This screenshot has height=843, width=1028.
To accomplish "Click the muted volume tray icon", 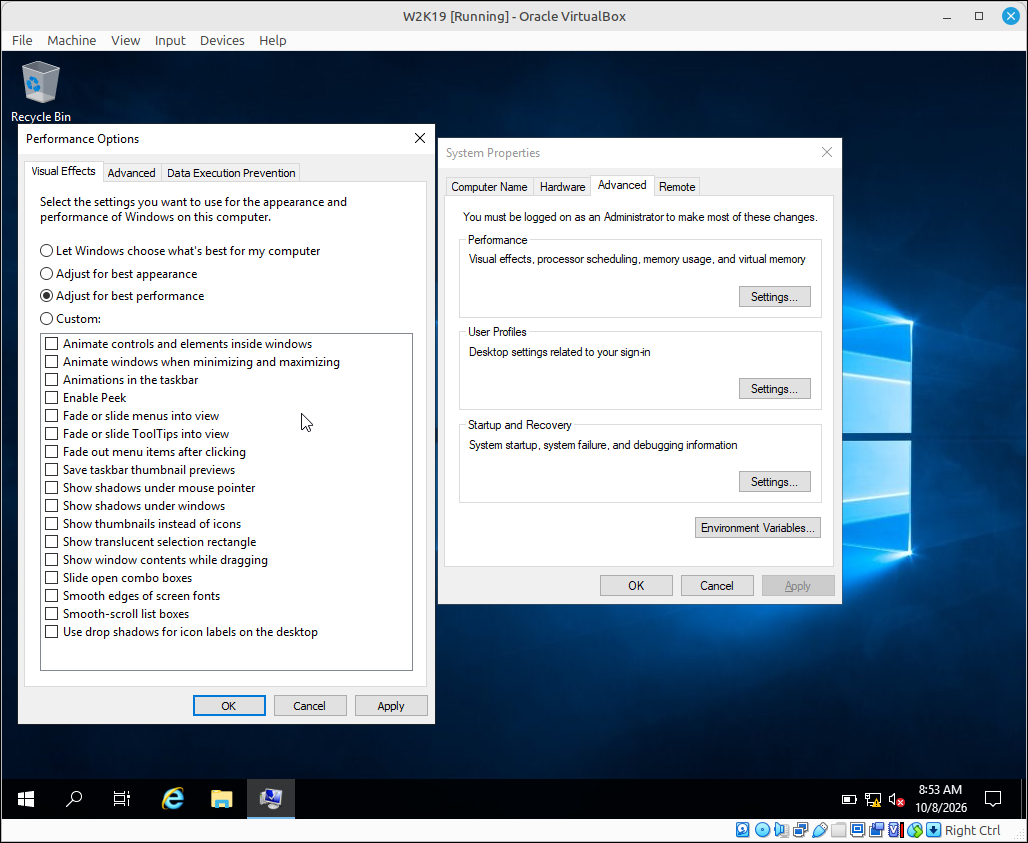I will click(896, 800).
